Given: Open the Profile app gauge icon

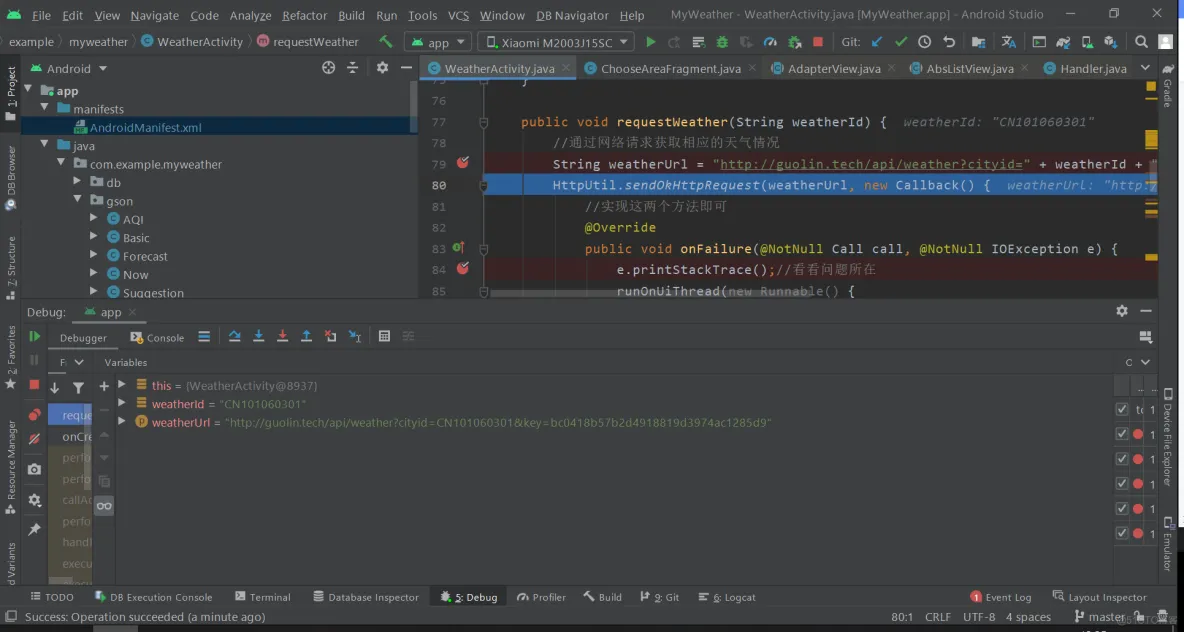Looking at the screenshot, I should 769,42.
